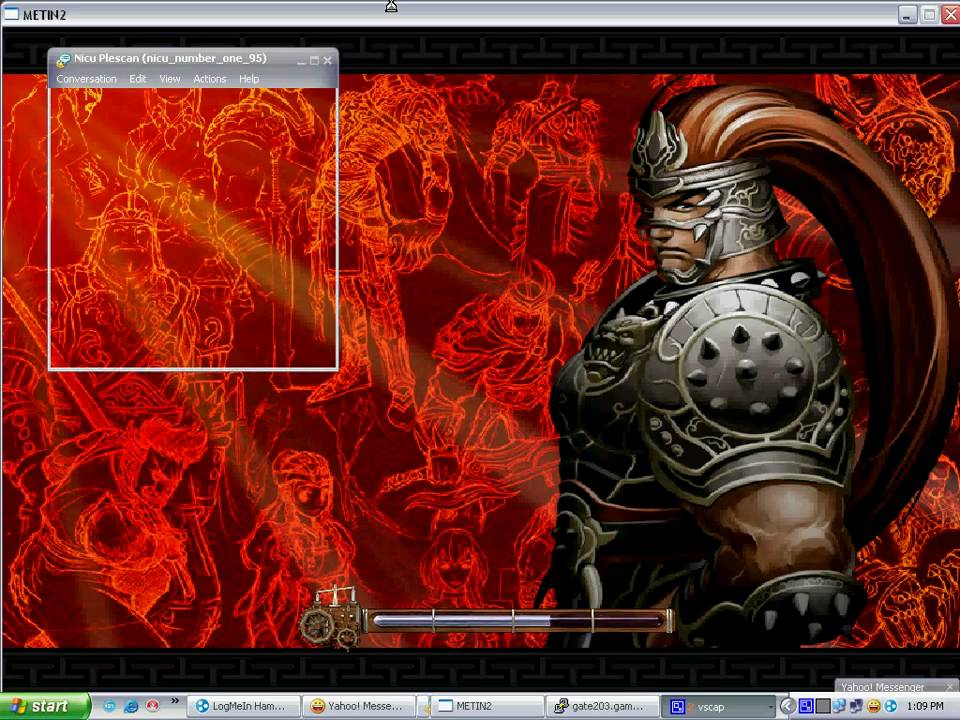This screenshot has width=960, height=720.
Task: Expand hidden system tray icons arrow
Action: click(x=788, y=707)
